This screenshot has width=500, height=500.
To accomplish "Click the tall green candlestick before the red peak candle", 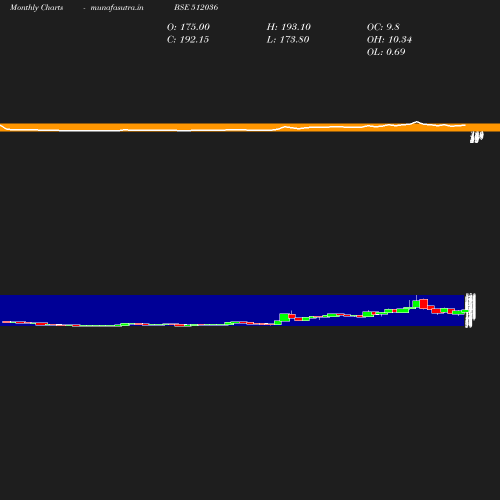I will tap(416, 304).
